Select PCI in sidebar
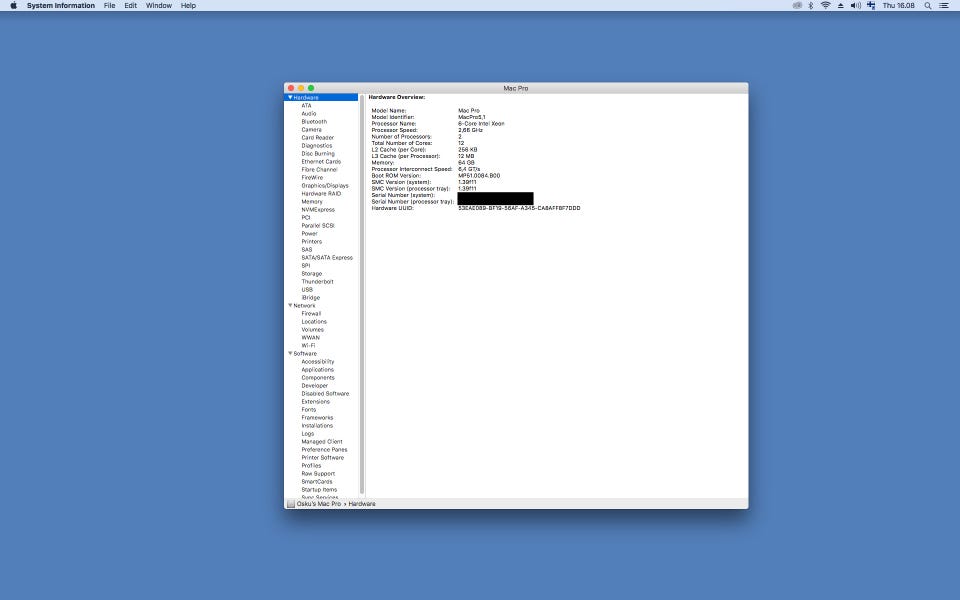This screenshot has width=960, height=600. coord(306,217)
